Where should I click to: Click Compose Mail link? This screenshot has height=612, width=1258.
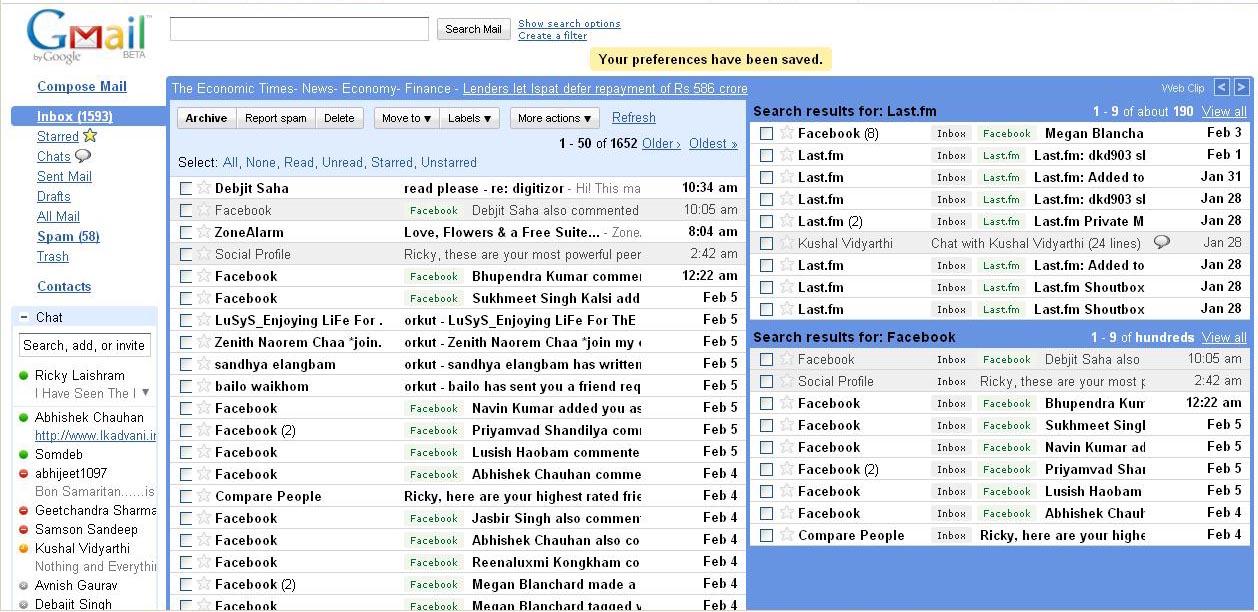pyautogui.click(x=82, y=86)
